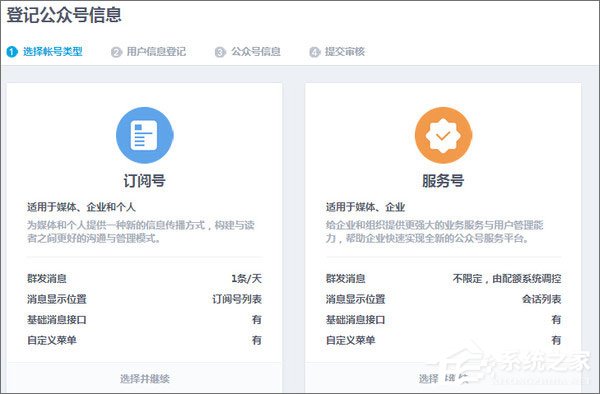Click 有 value beside 订阅号 基础消息接口
Image resolution: width=600 pixels, height=394 pixels.
257,319
